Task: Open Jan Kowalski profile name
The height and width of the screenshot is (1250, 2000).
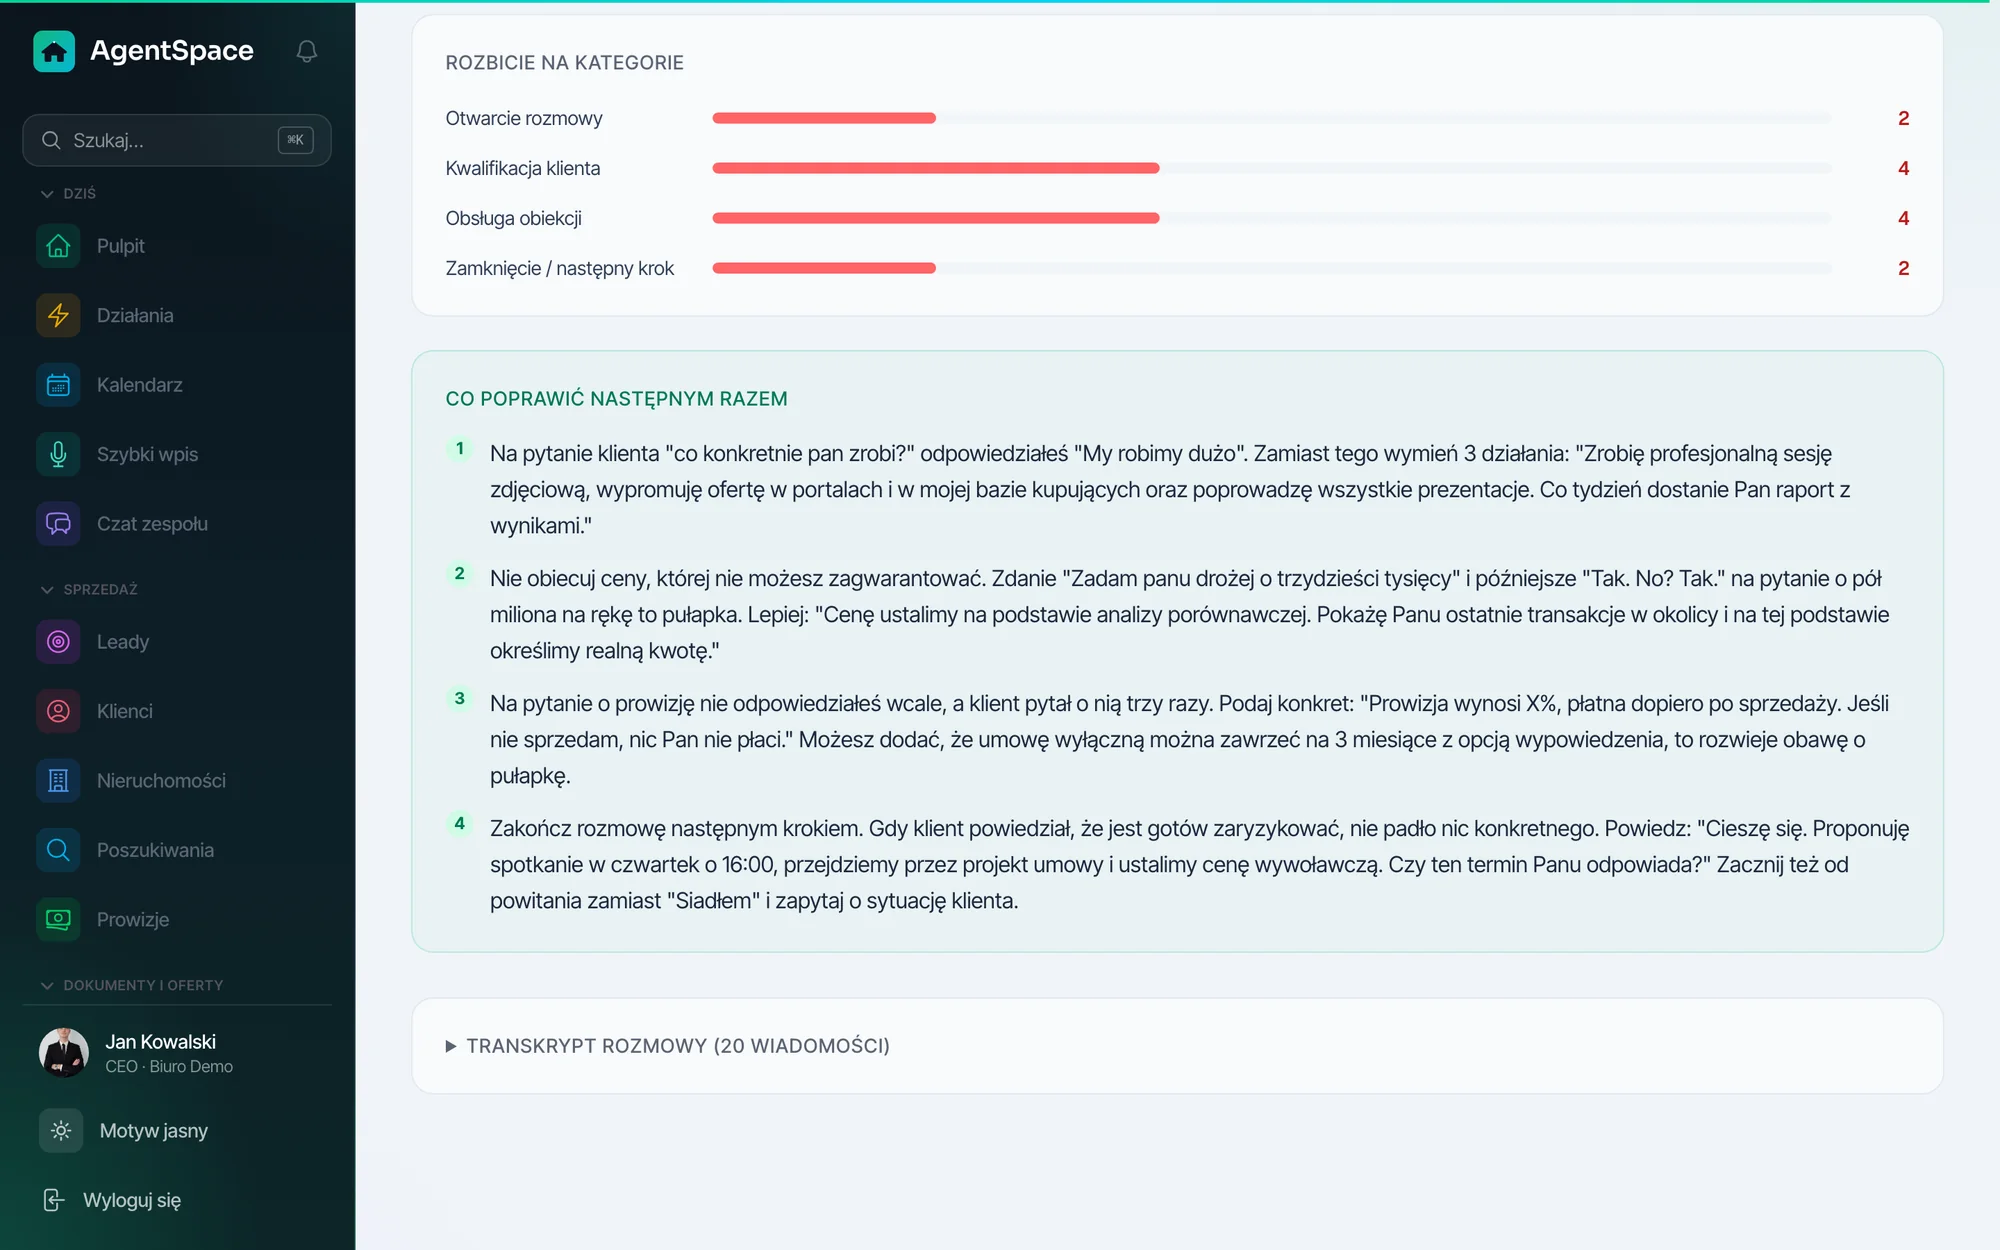Action: pos(160,1042)
